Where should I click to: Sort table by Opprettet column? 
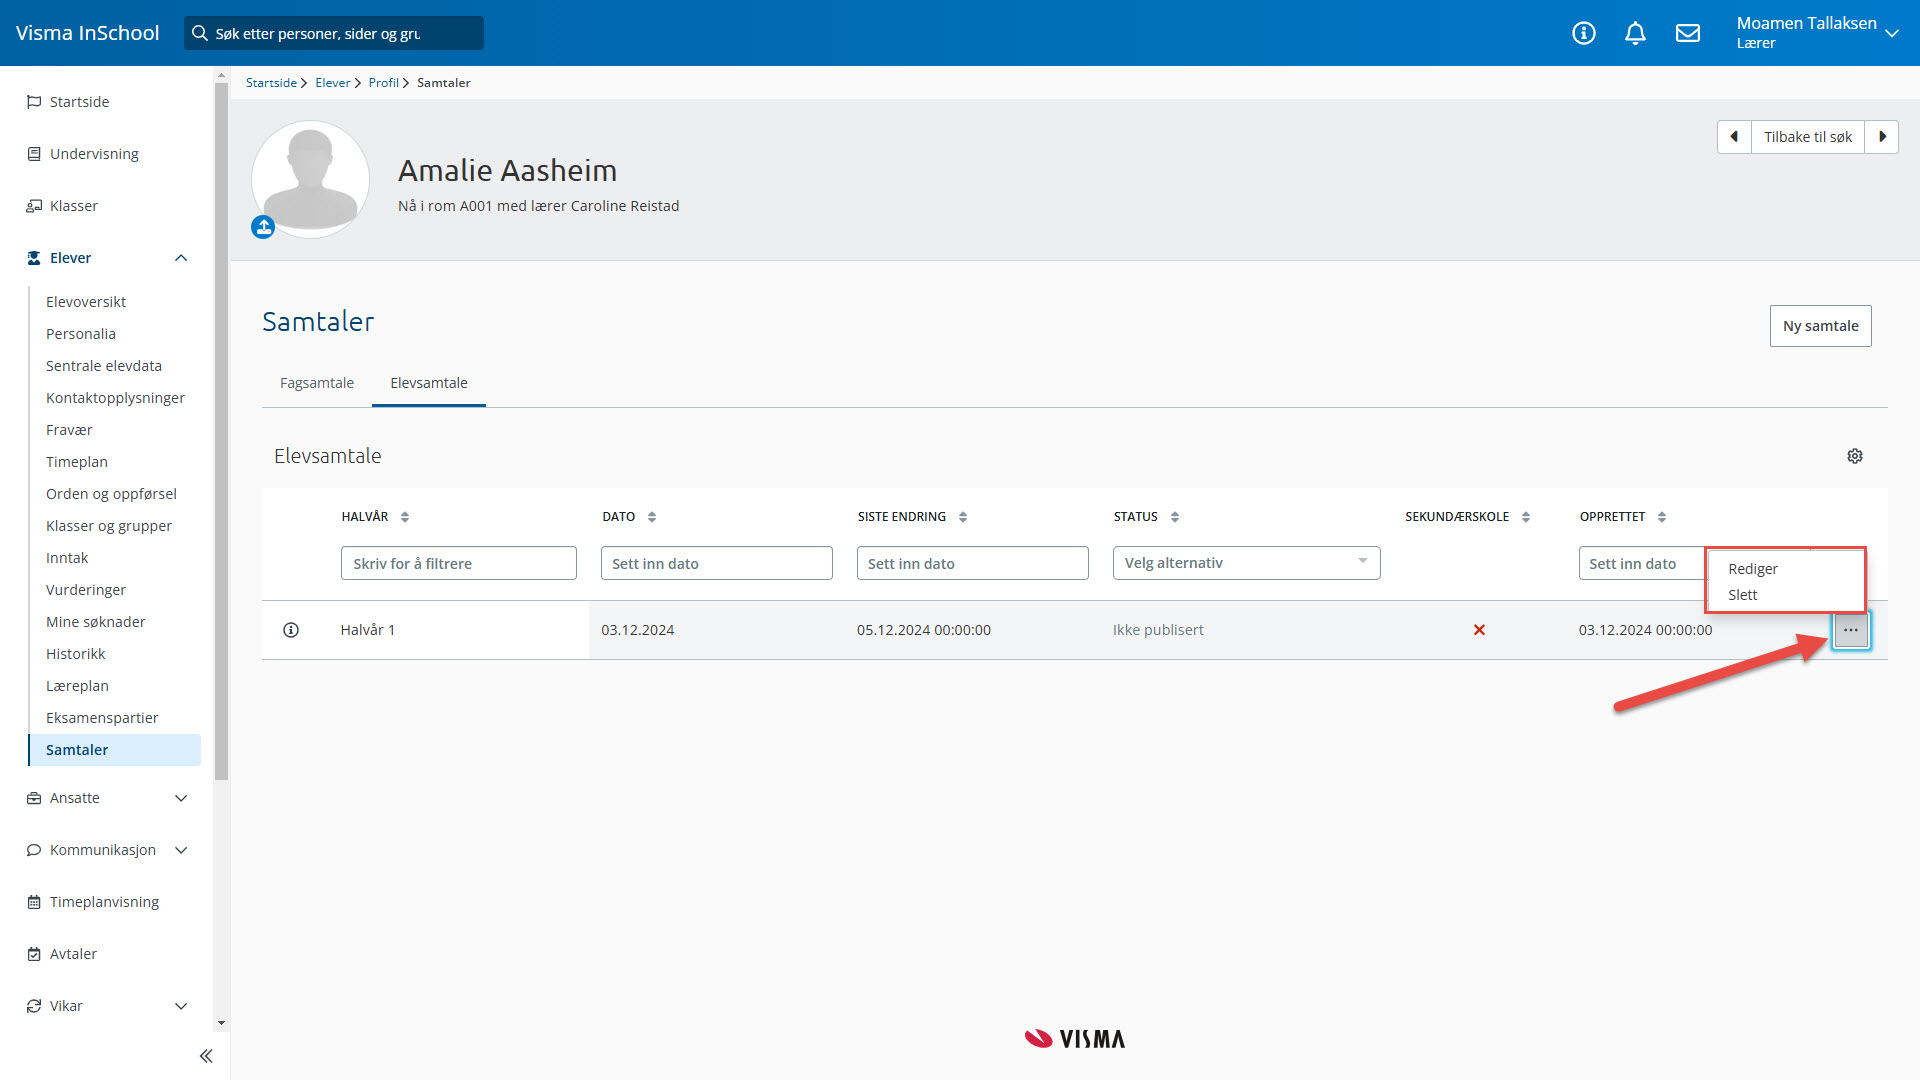coord(1662,517)
